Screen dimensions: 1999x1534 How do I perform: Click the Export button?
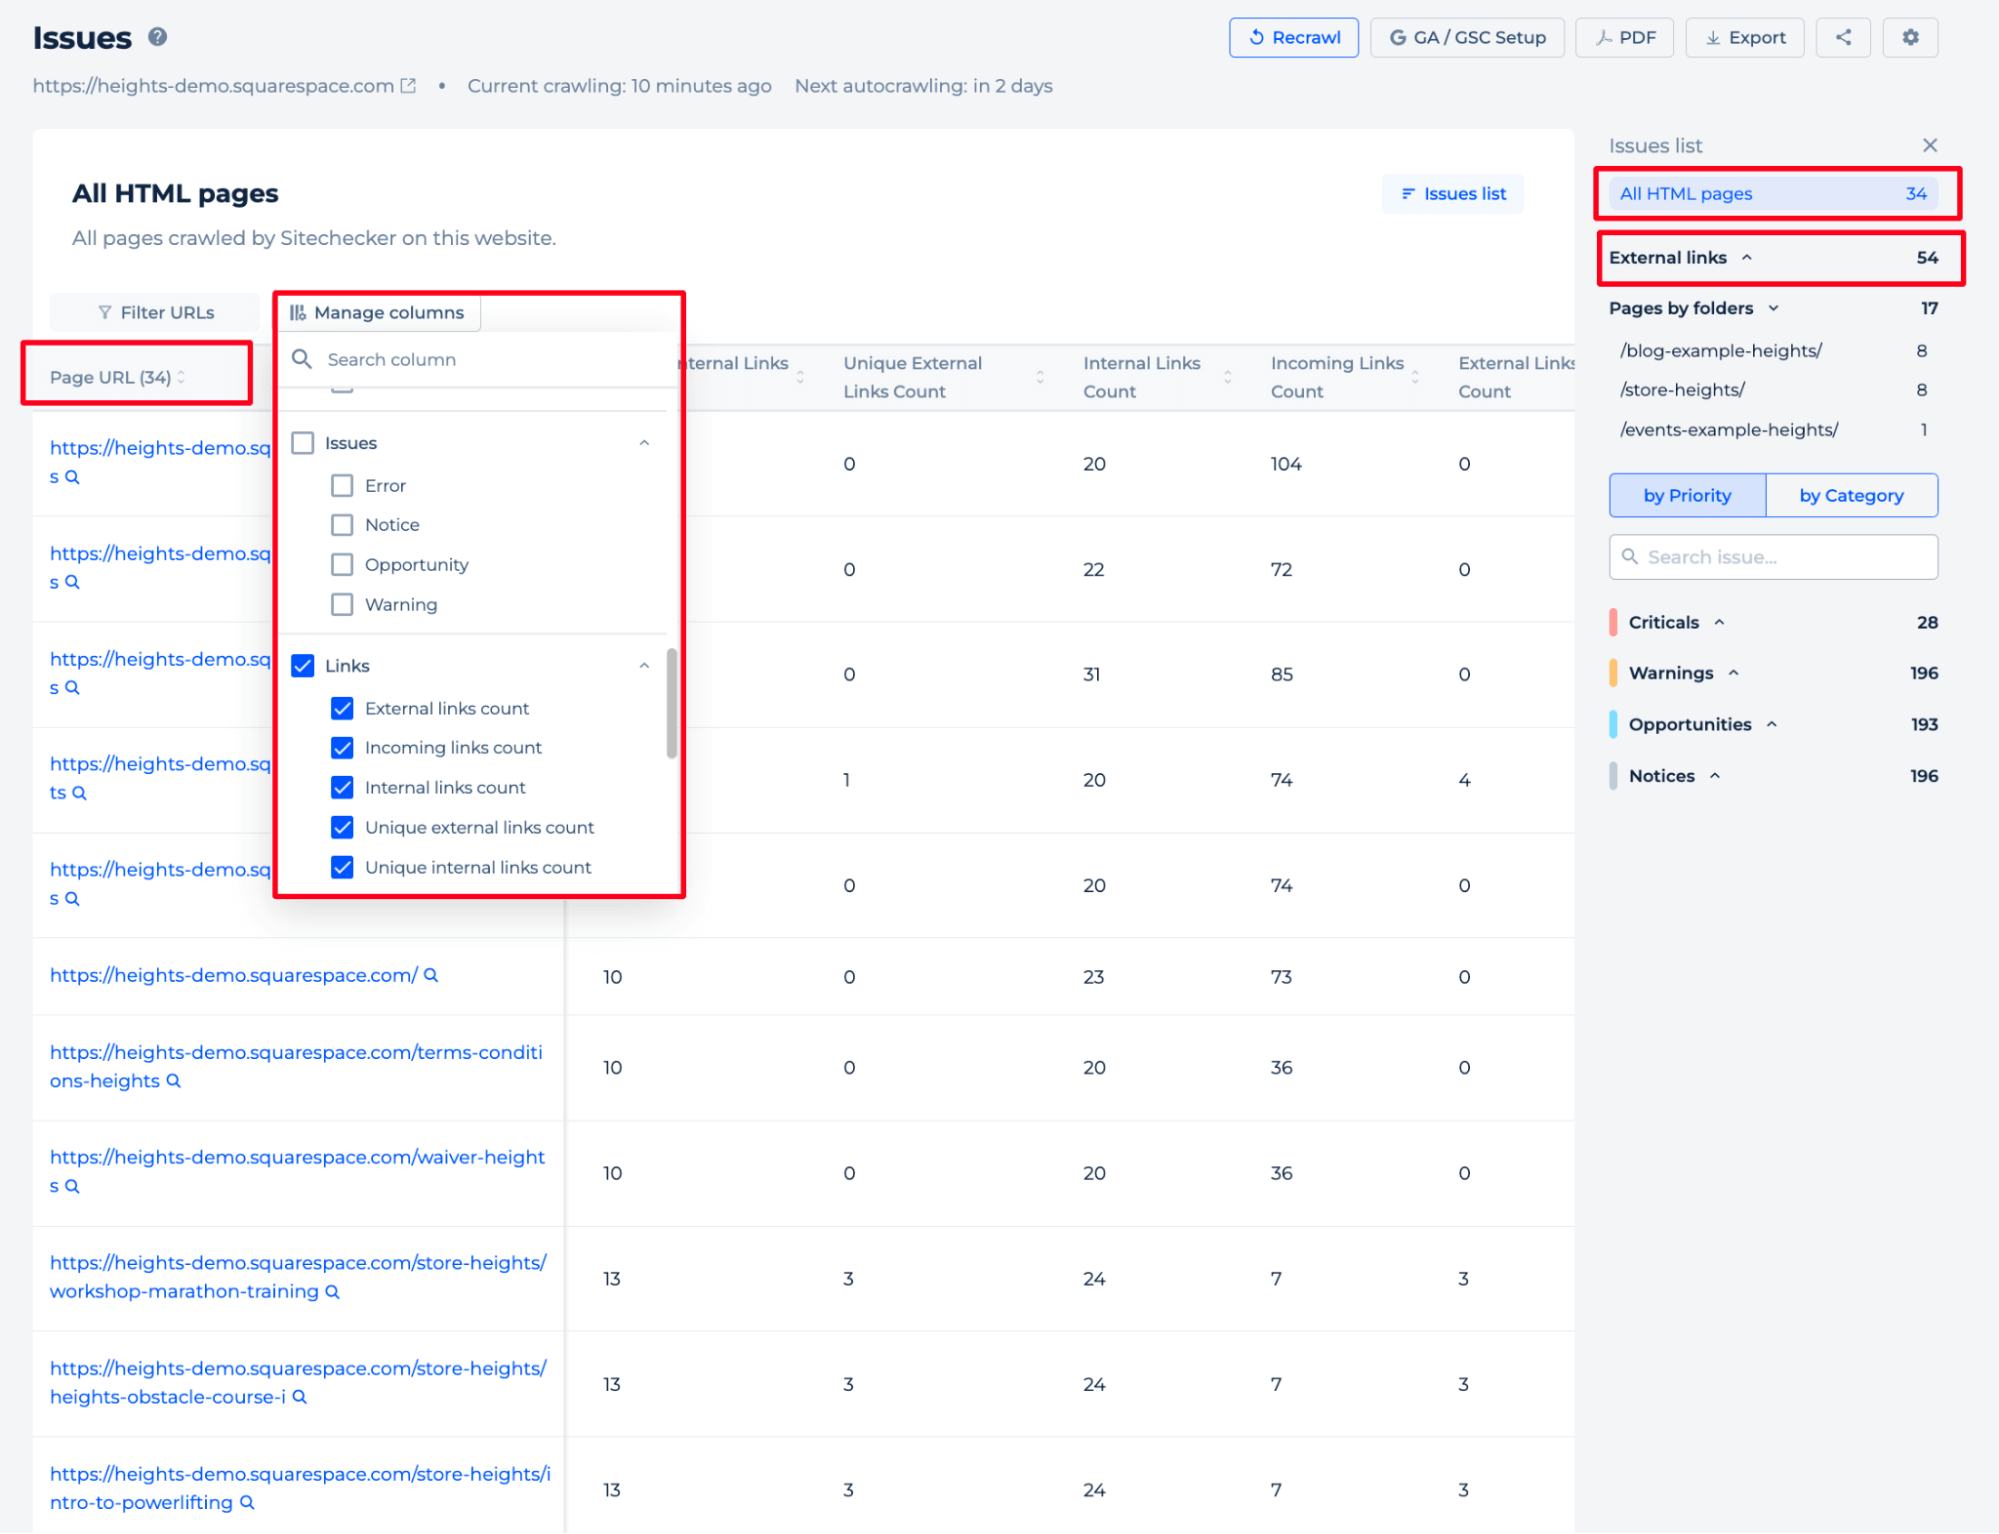coord(1744,38)
